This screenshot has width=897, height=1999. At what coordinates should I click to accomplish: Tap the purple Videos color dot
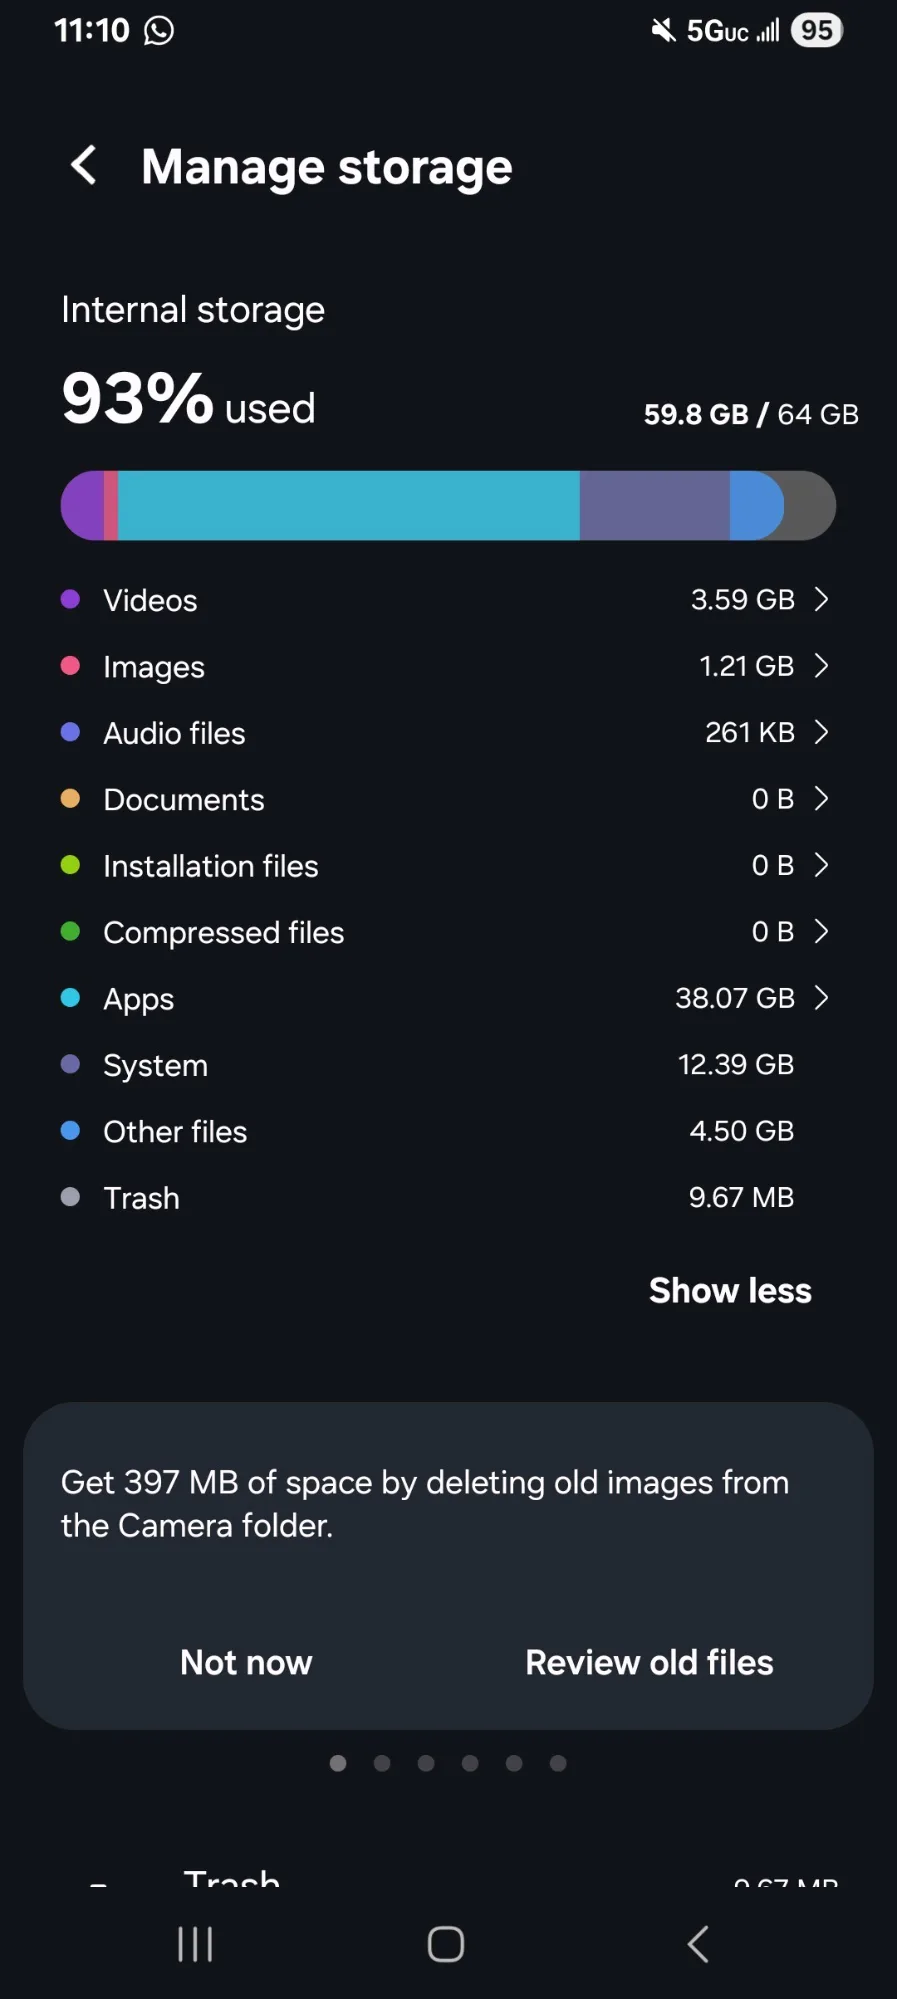[70, 600]
